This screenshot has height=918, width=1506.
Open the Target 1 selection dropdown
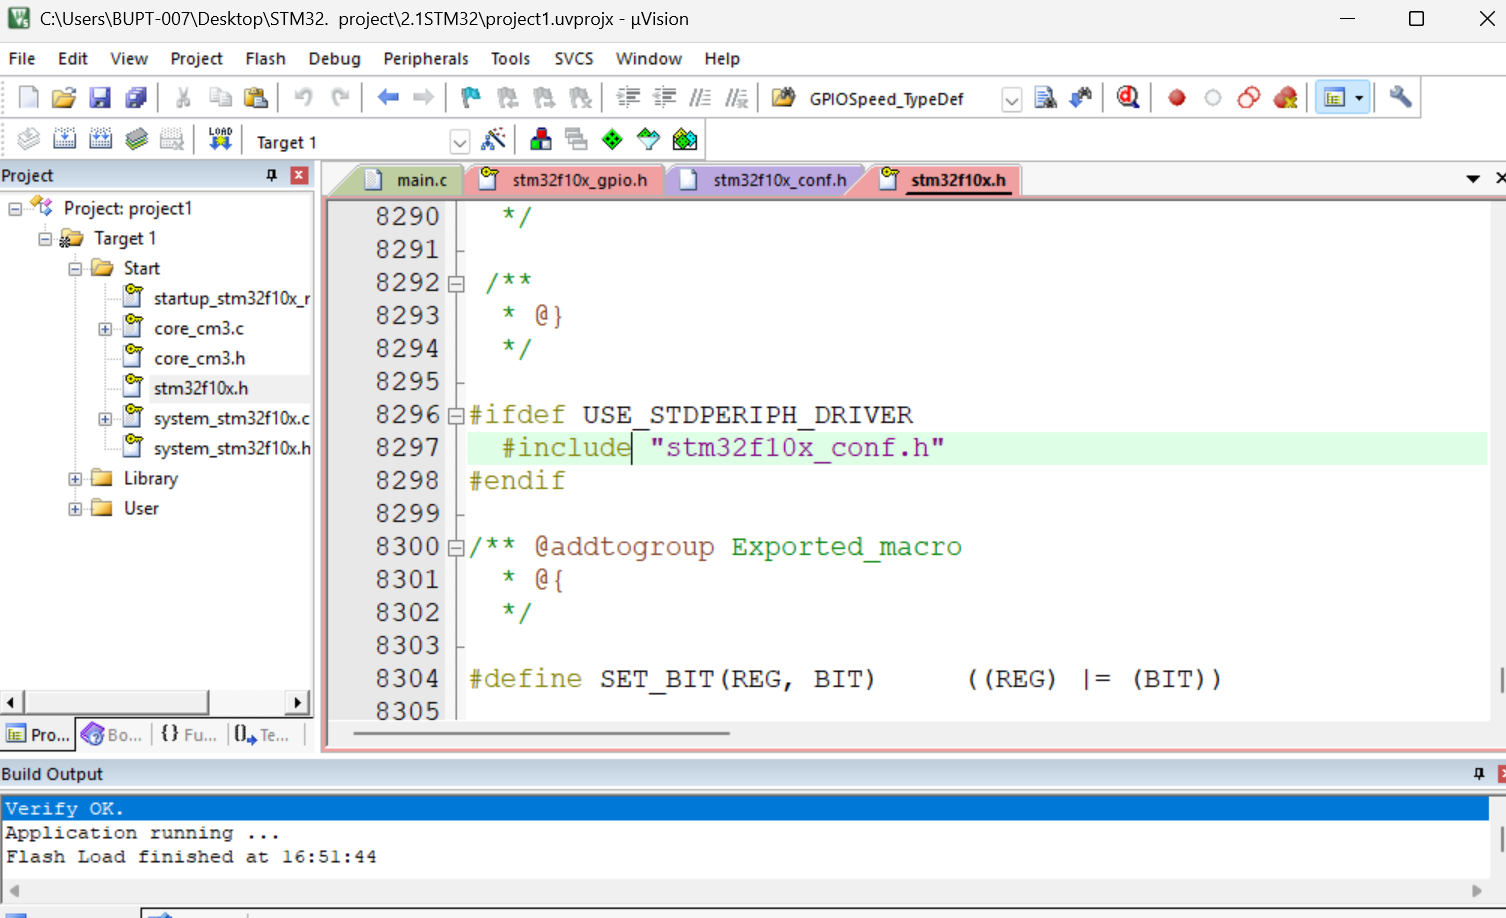pos(459,142)
